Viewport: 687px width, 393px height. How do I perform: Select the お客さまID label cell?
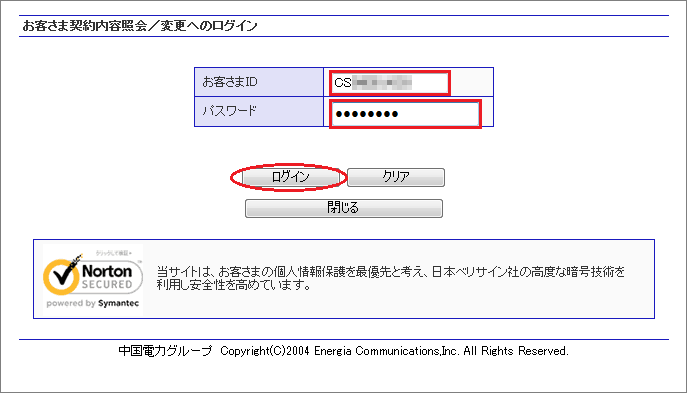pyautogui.click(x=259, y=82)
